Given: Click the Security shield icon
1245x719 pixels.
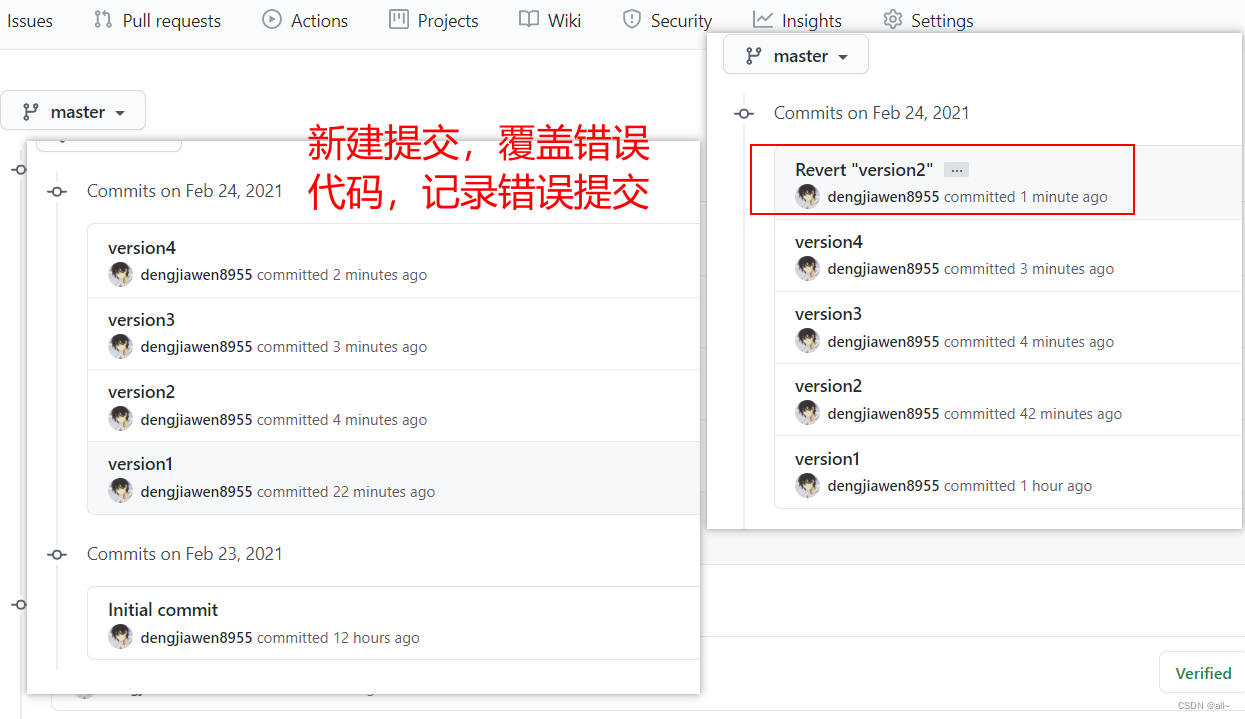Looking at the screenshot, I should (631, 19).
